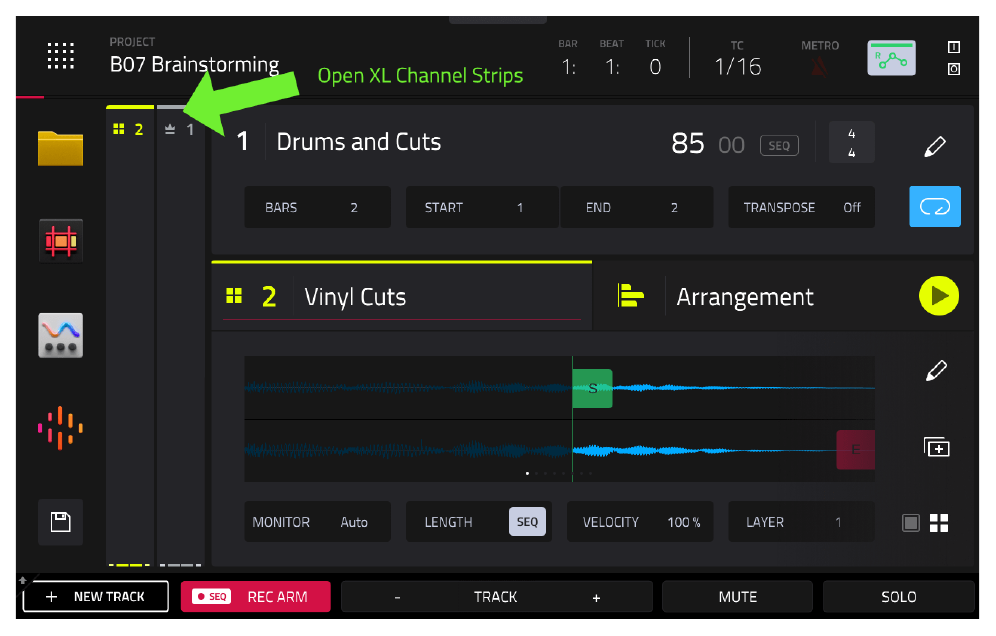Image resolution: width=996 pixels, height=636 pixels.
Task: Select the single-square view icon
Action: [910, 523]
